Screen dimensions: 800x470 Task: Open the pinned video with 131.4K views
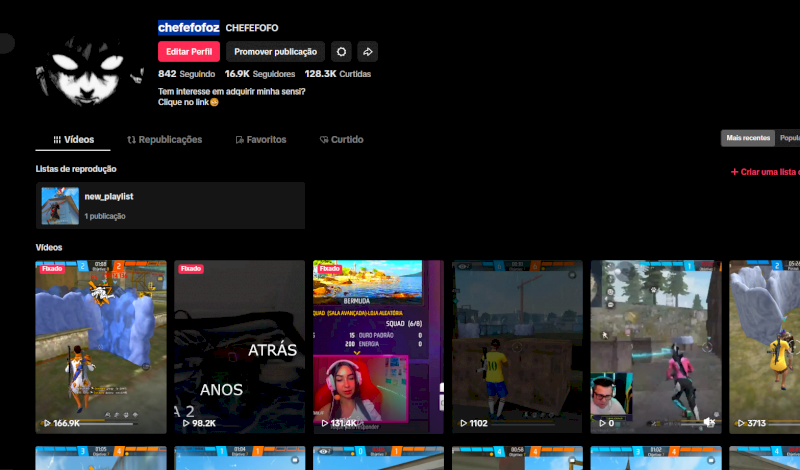(x=378, y=346)
